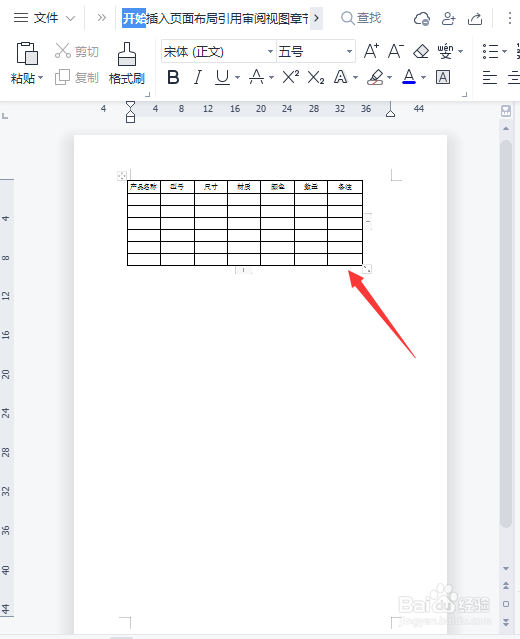The width and height of the screenshot is (520, 639).
Task: Click the 备注 header cell
Action: click(x=345, y=187)
